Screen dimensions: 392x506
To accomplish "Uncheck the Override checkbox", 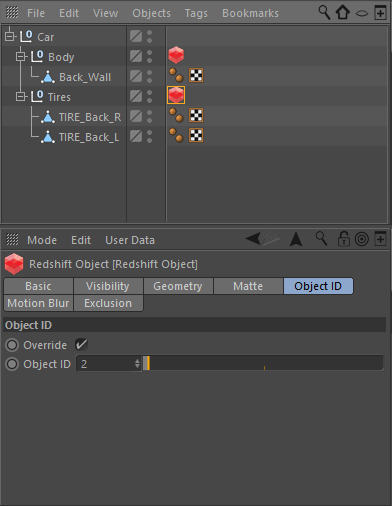I will coord(81,344).
